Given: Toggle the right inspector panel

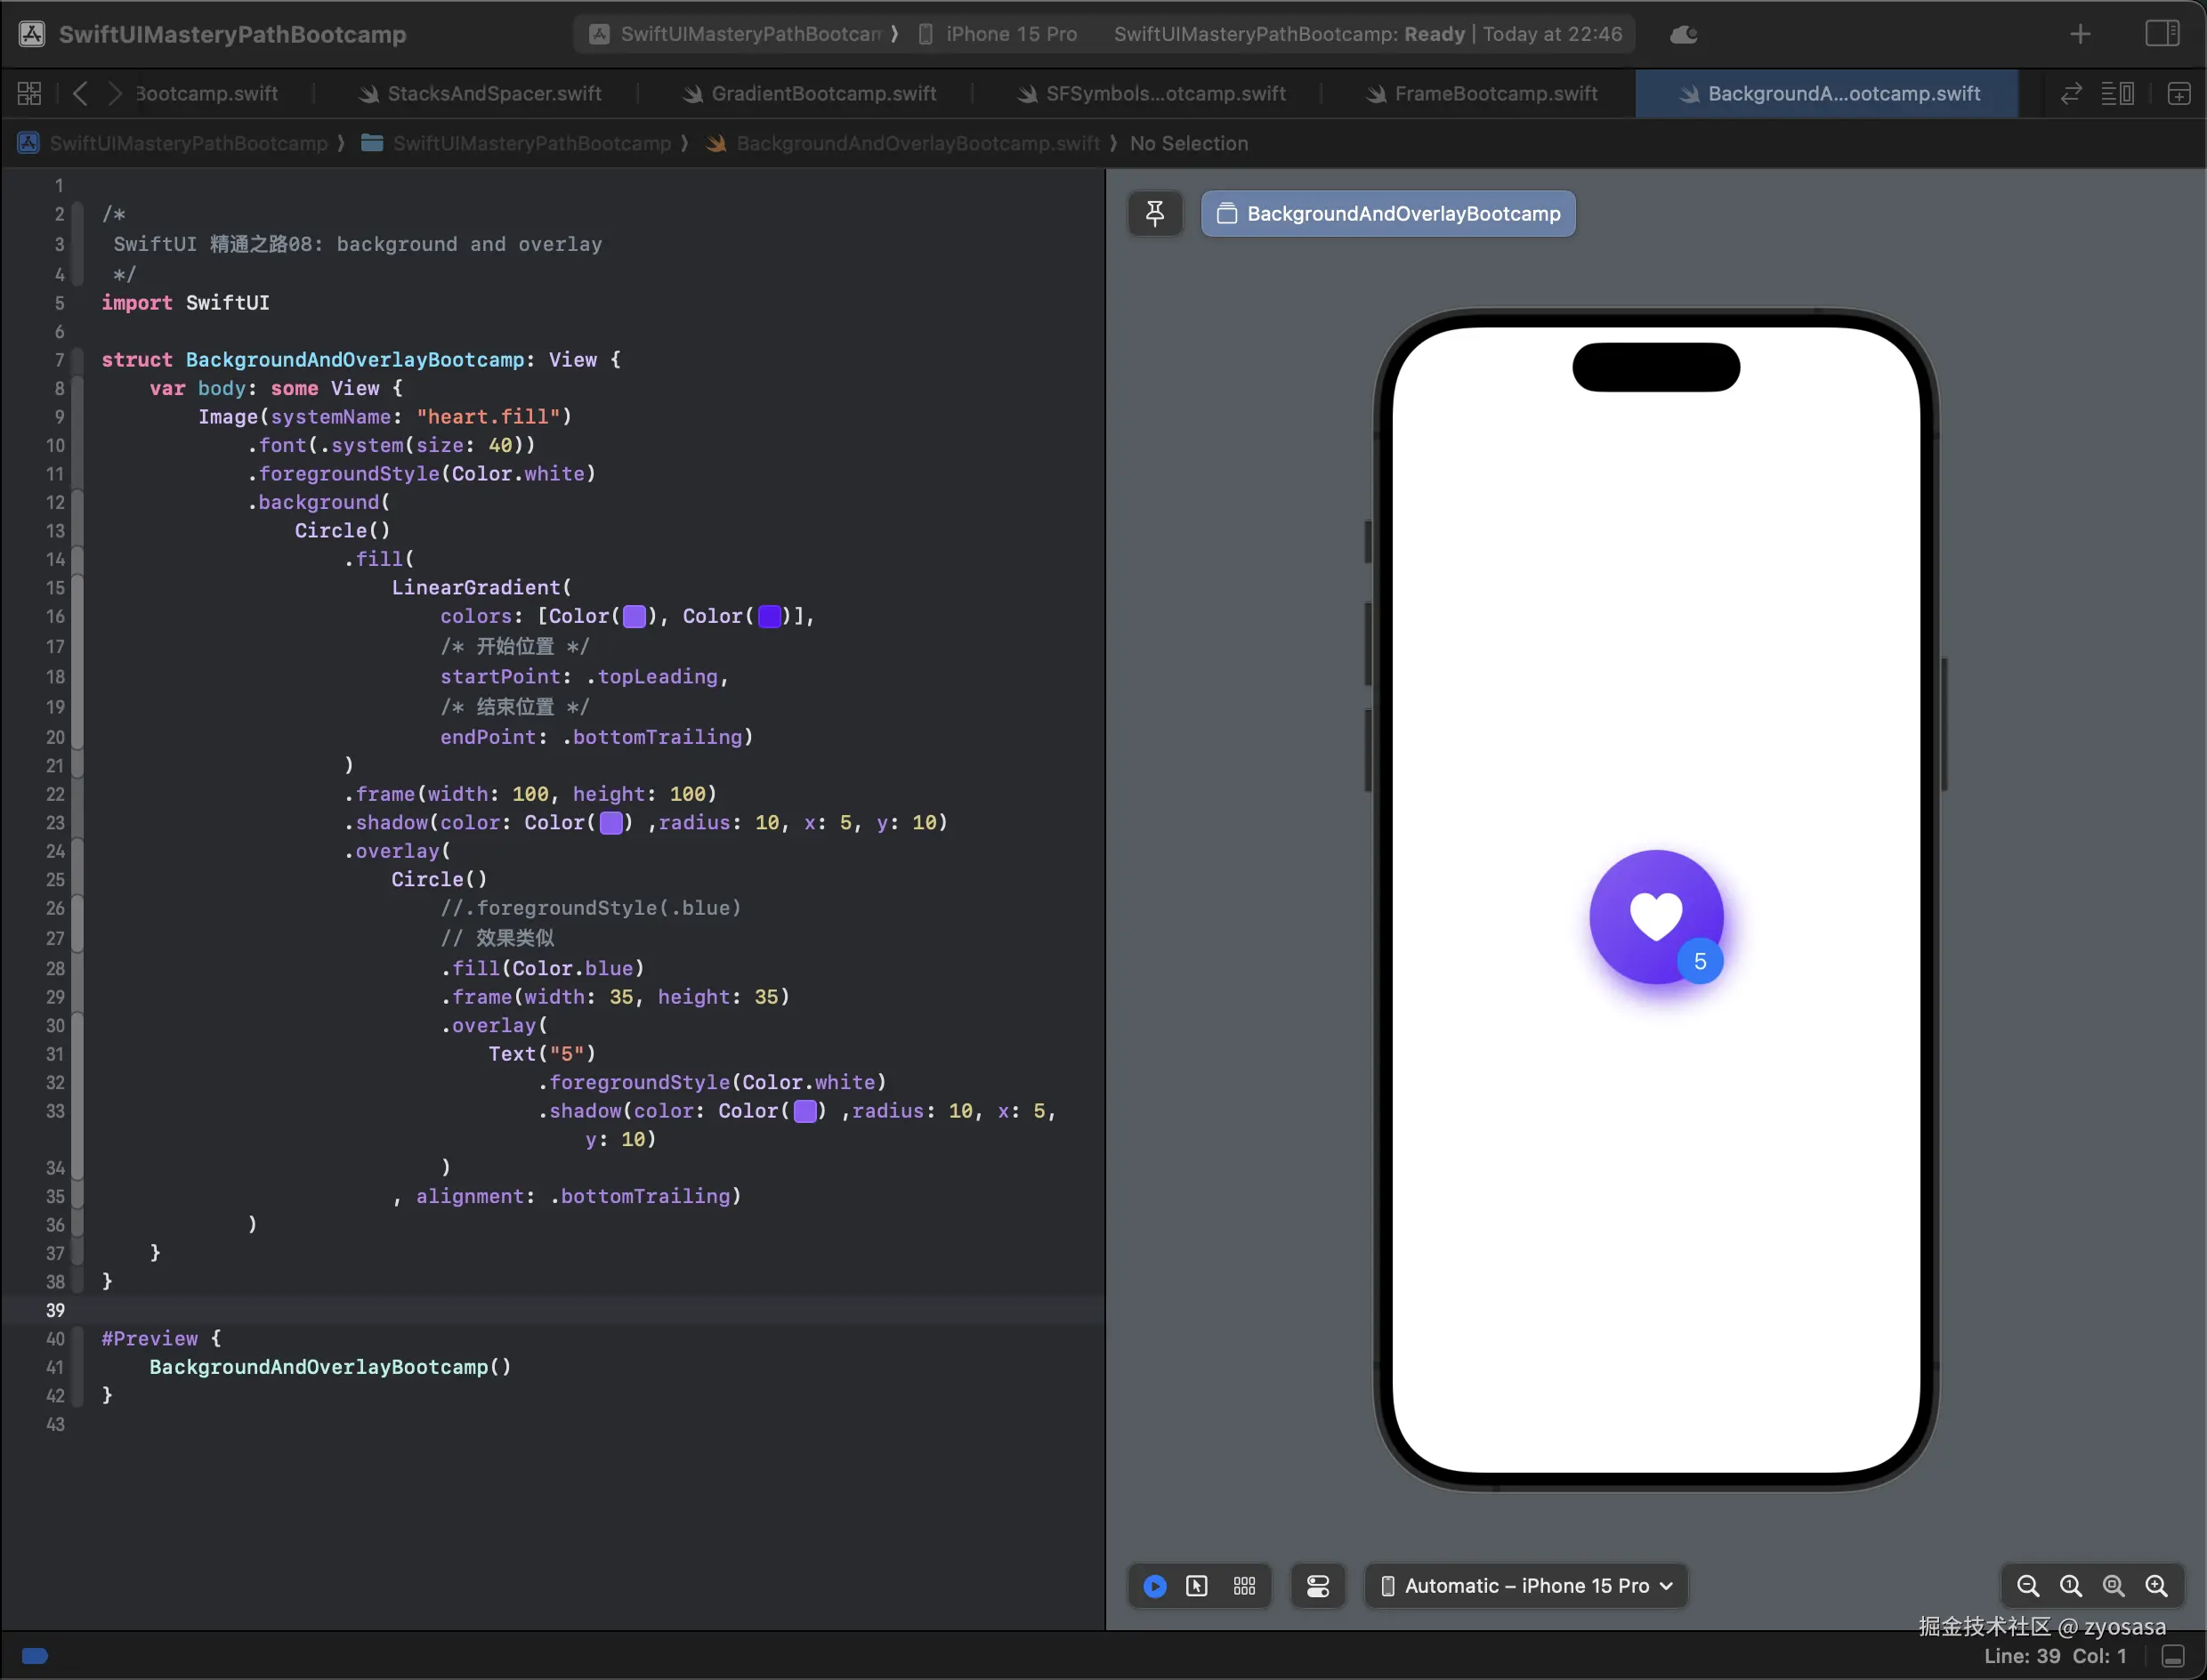Looking at the screenshot, I should pos(2162,34).
